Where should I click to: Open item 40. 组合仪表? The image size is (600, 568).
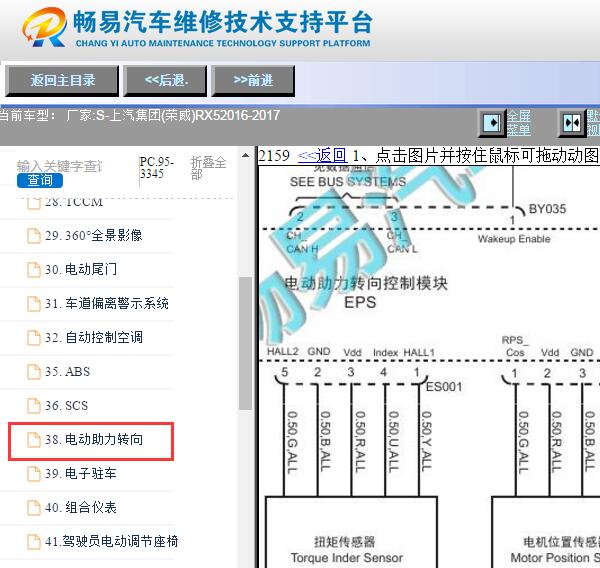point(81,508)
